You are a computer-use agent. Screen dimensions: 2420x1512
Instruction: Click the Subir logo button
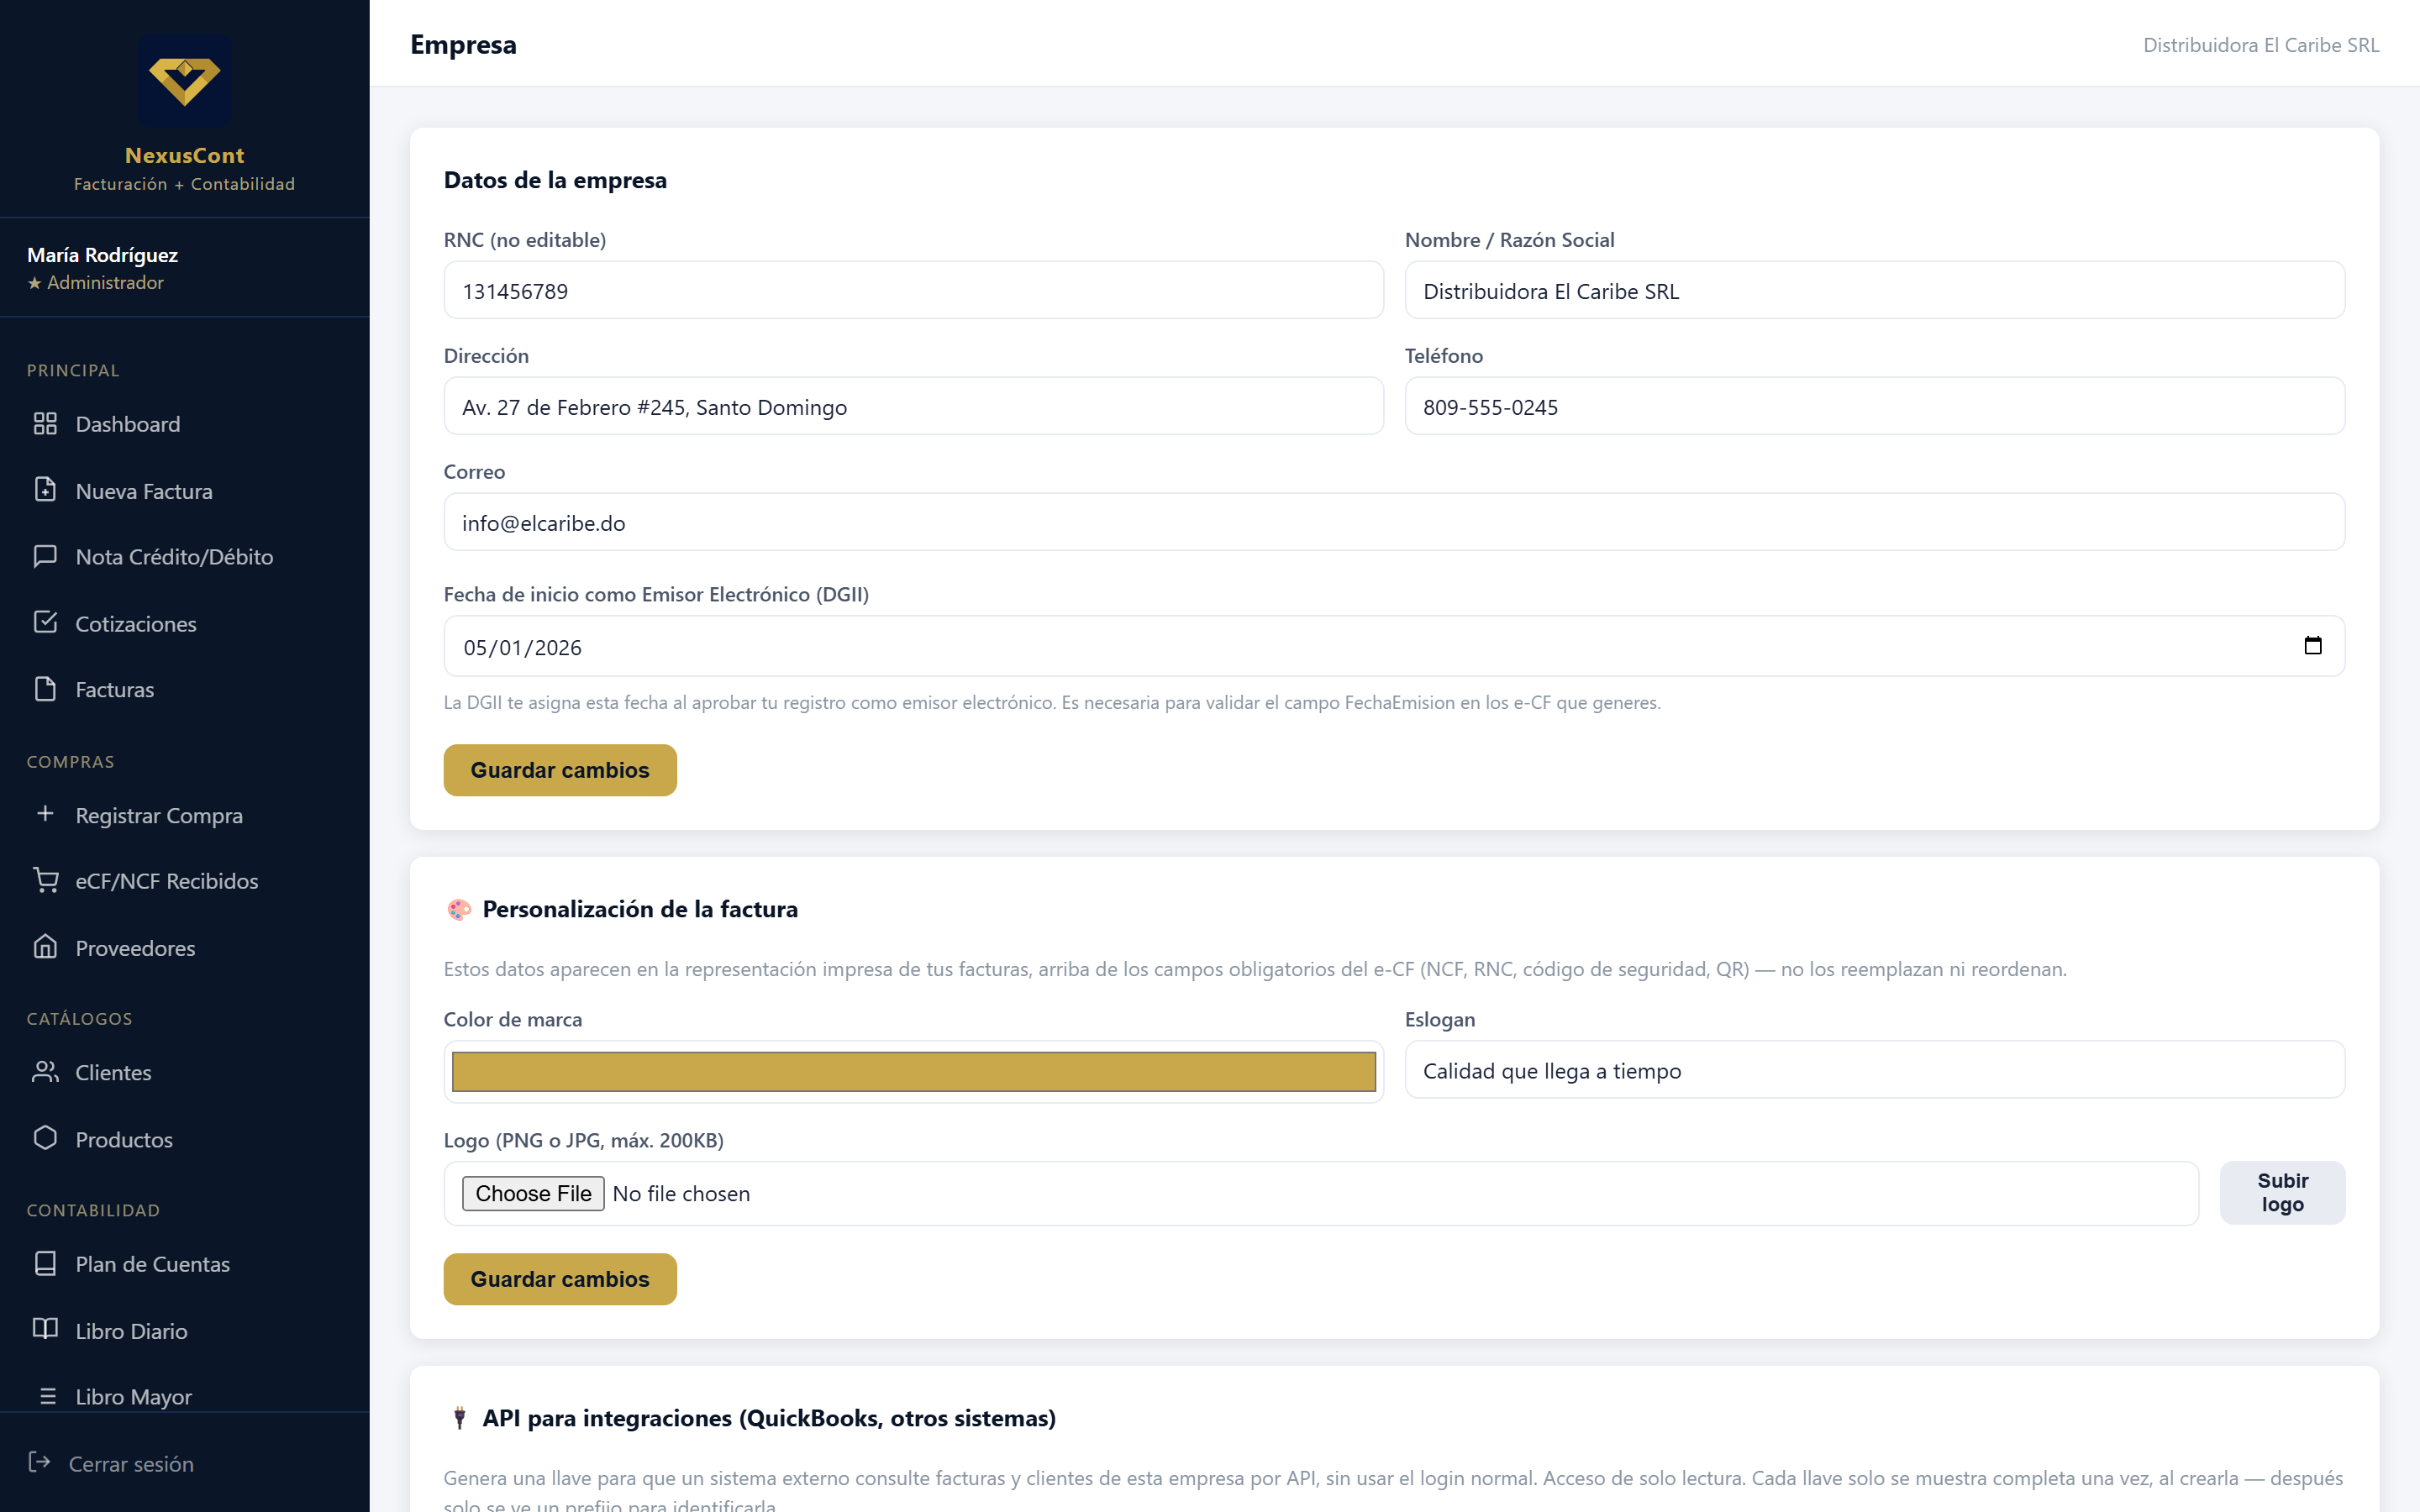2282,1192
